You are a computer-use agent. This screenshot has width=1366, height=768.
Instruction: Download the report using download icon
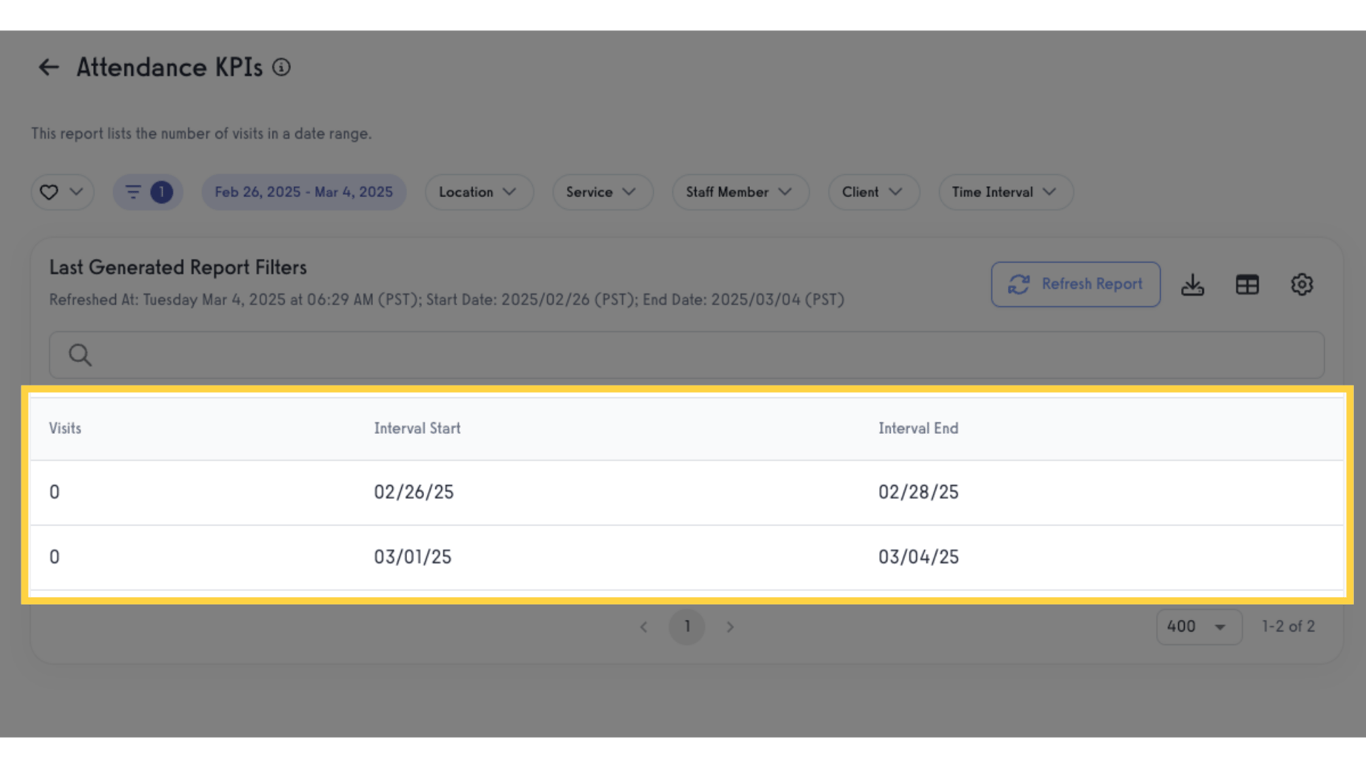click(1192, 285)
